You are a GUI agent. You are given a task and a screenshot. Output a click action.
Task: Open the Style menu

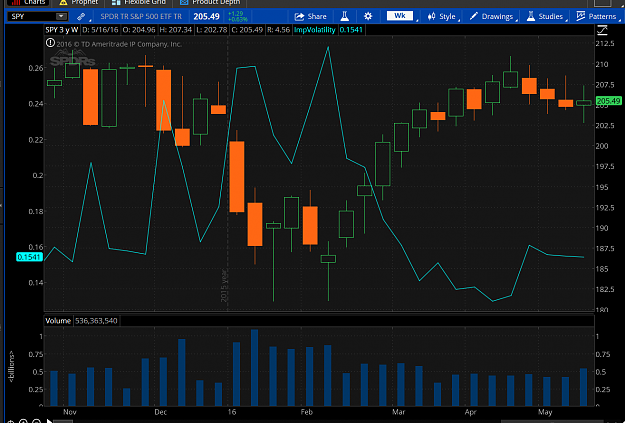(442, 16)
